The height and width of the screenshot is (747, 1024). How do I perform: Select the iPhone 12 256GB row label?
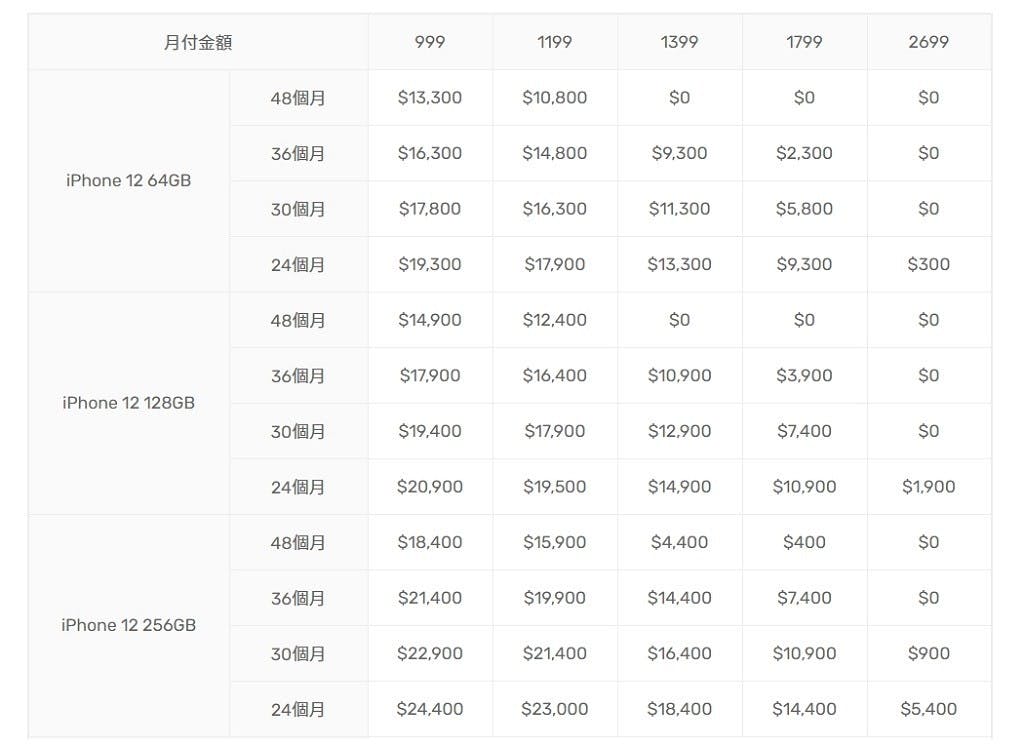click(x=128, y=625)
